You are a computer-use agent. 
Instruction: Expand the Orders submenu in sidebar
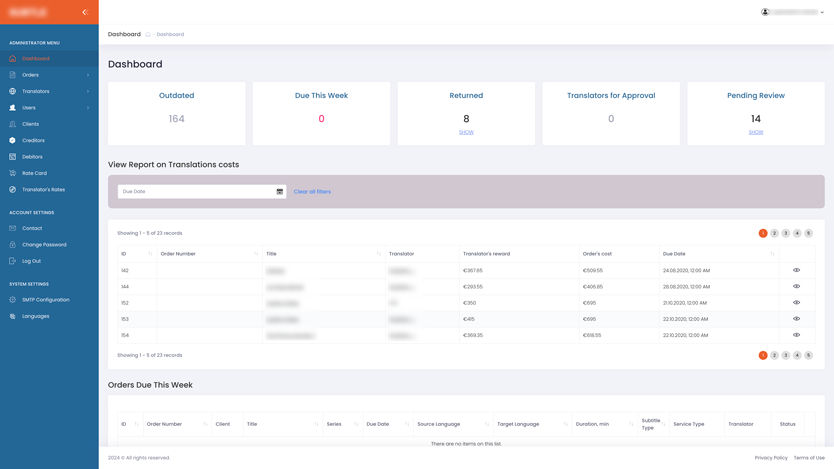click(x=88, y=75)
